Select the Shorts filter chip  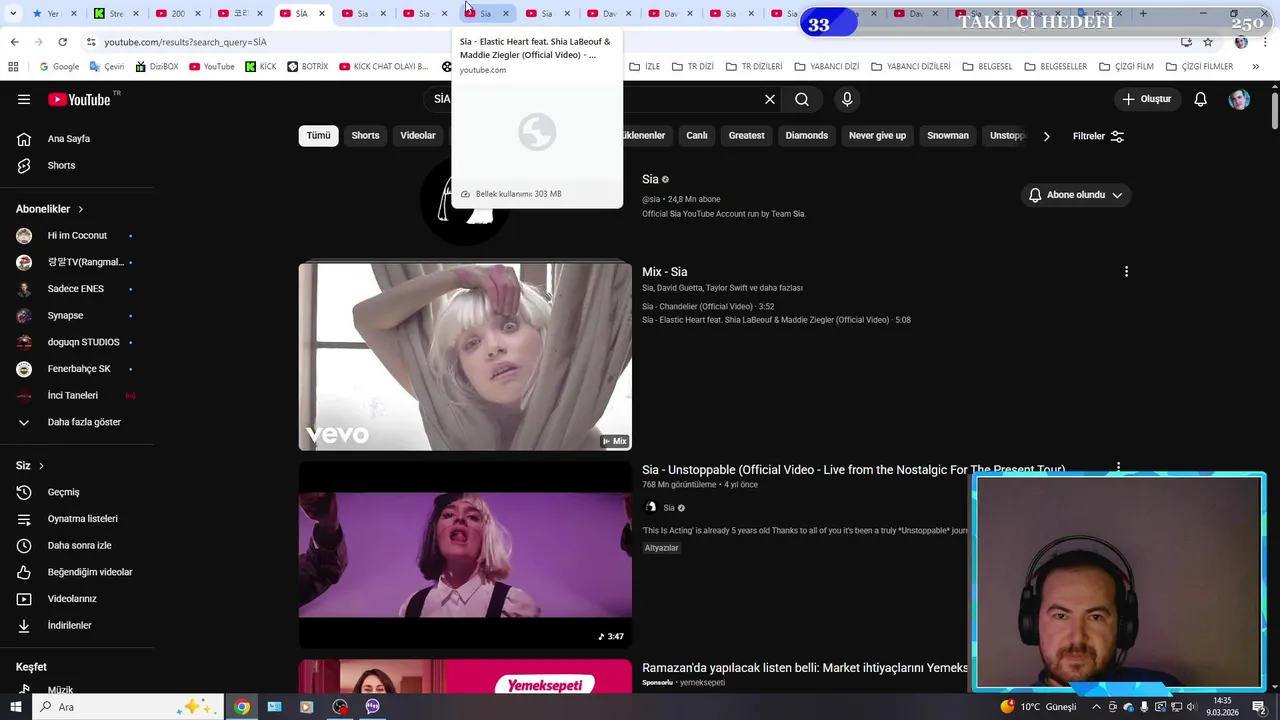coord(365,136)
